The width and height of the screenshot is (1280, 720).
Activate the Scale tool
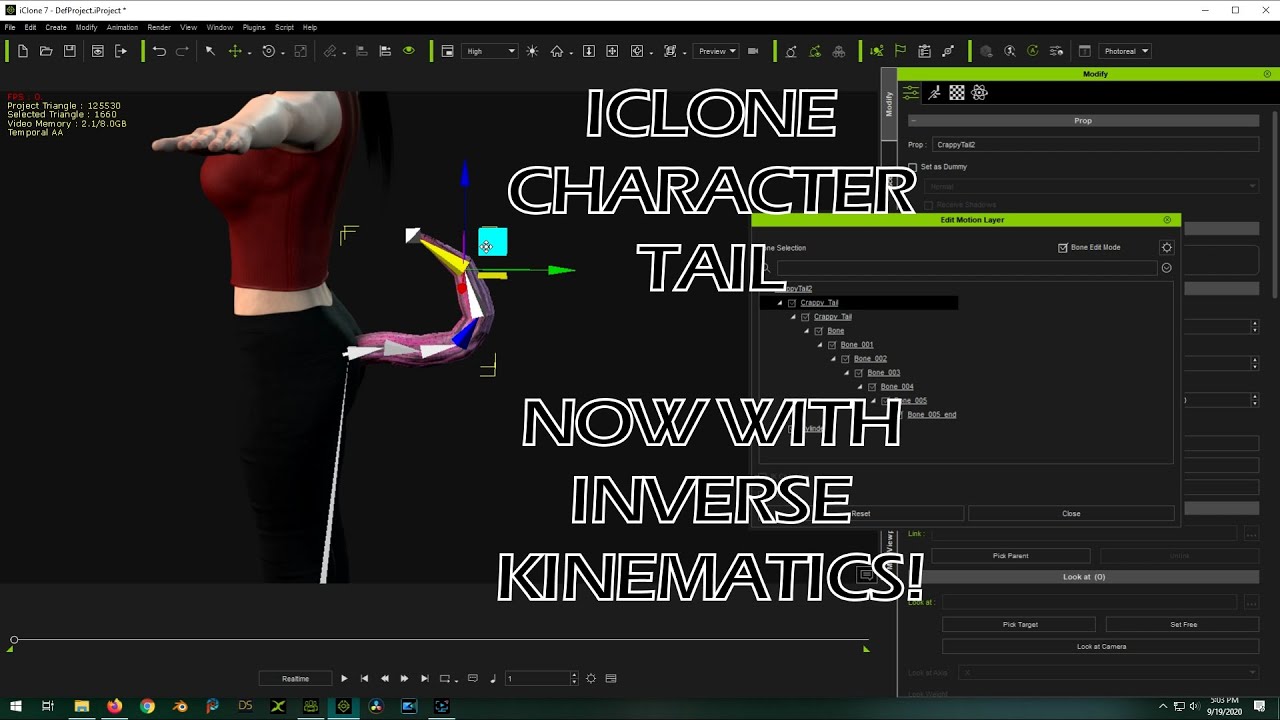click(299, 51)
